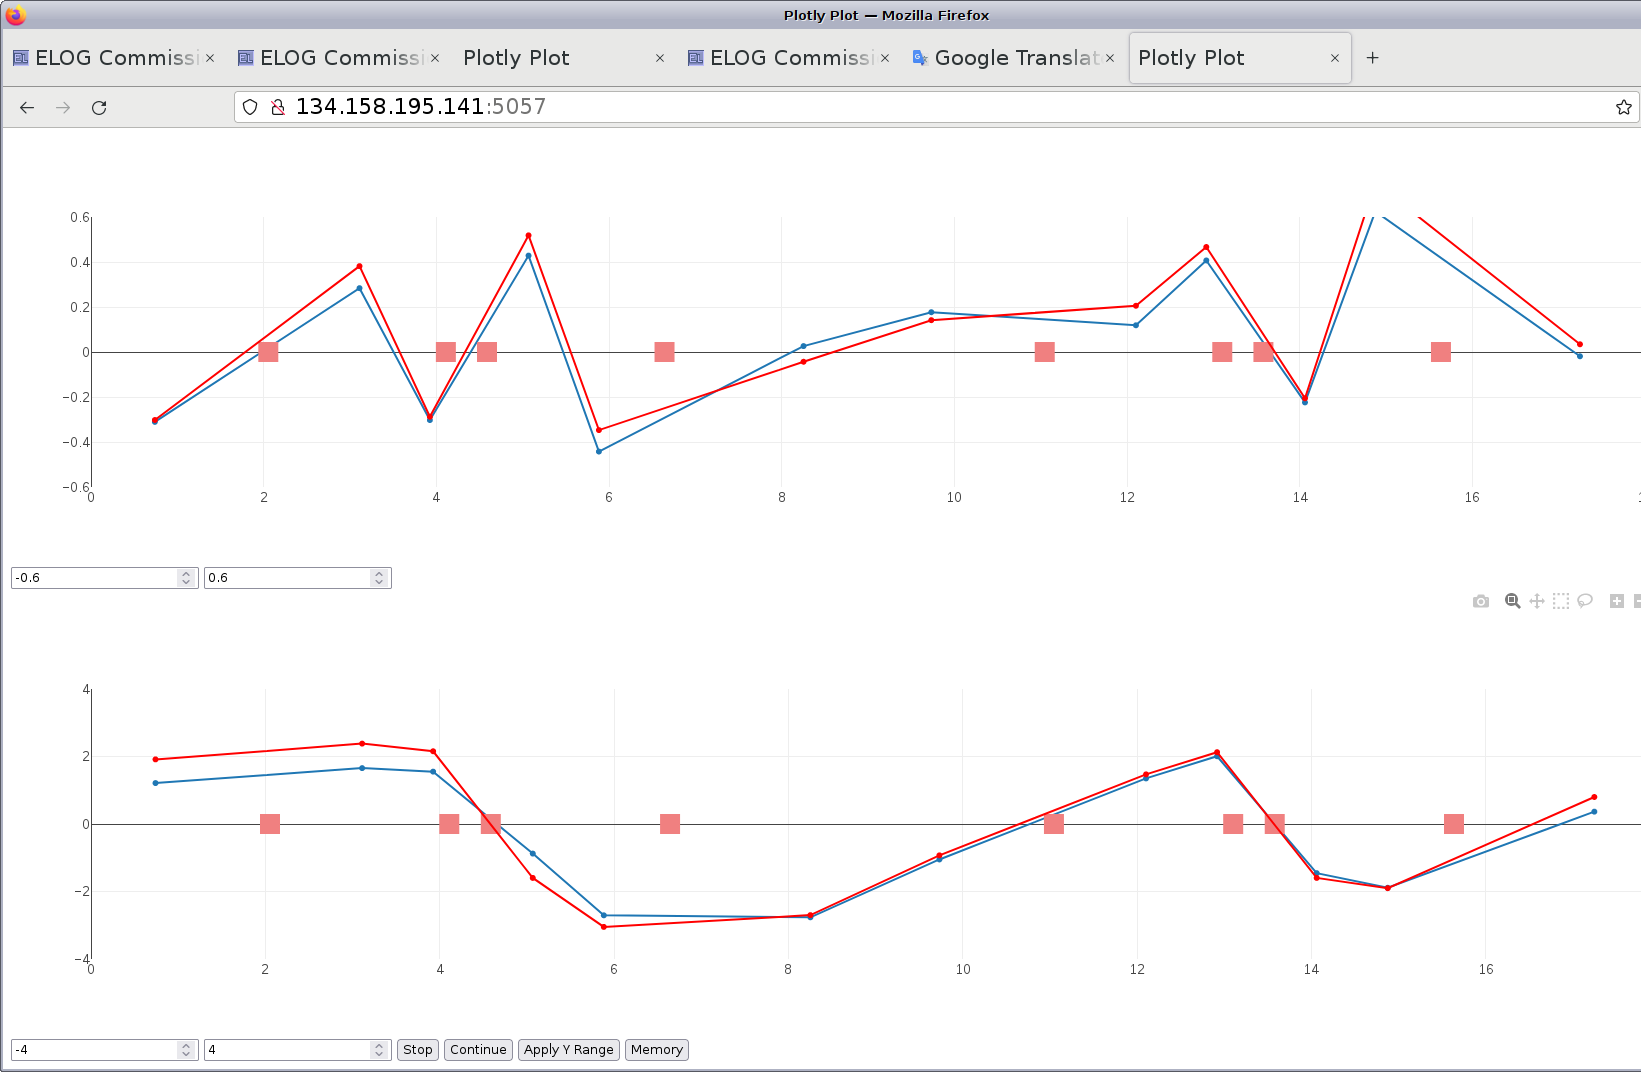Select the Plotly zoom tool
The height and width of the screenshot is (1072, 1641).
point(1512,601)
